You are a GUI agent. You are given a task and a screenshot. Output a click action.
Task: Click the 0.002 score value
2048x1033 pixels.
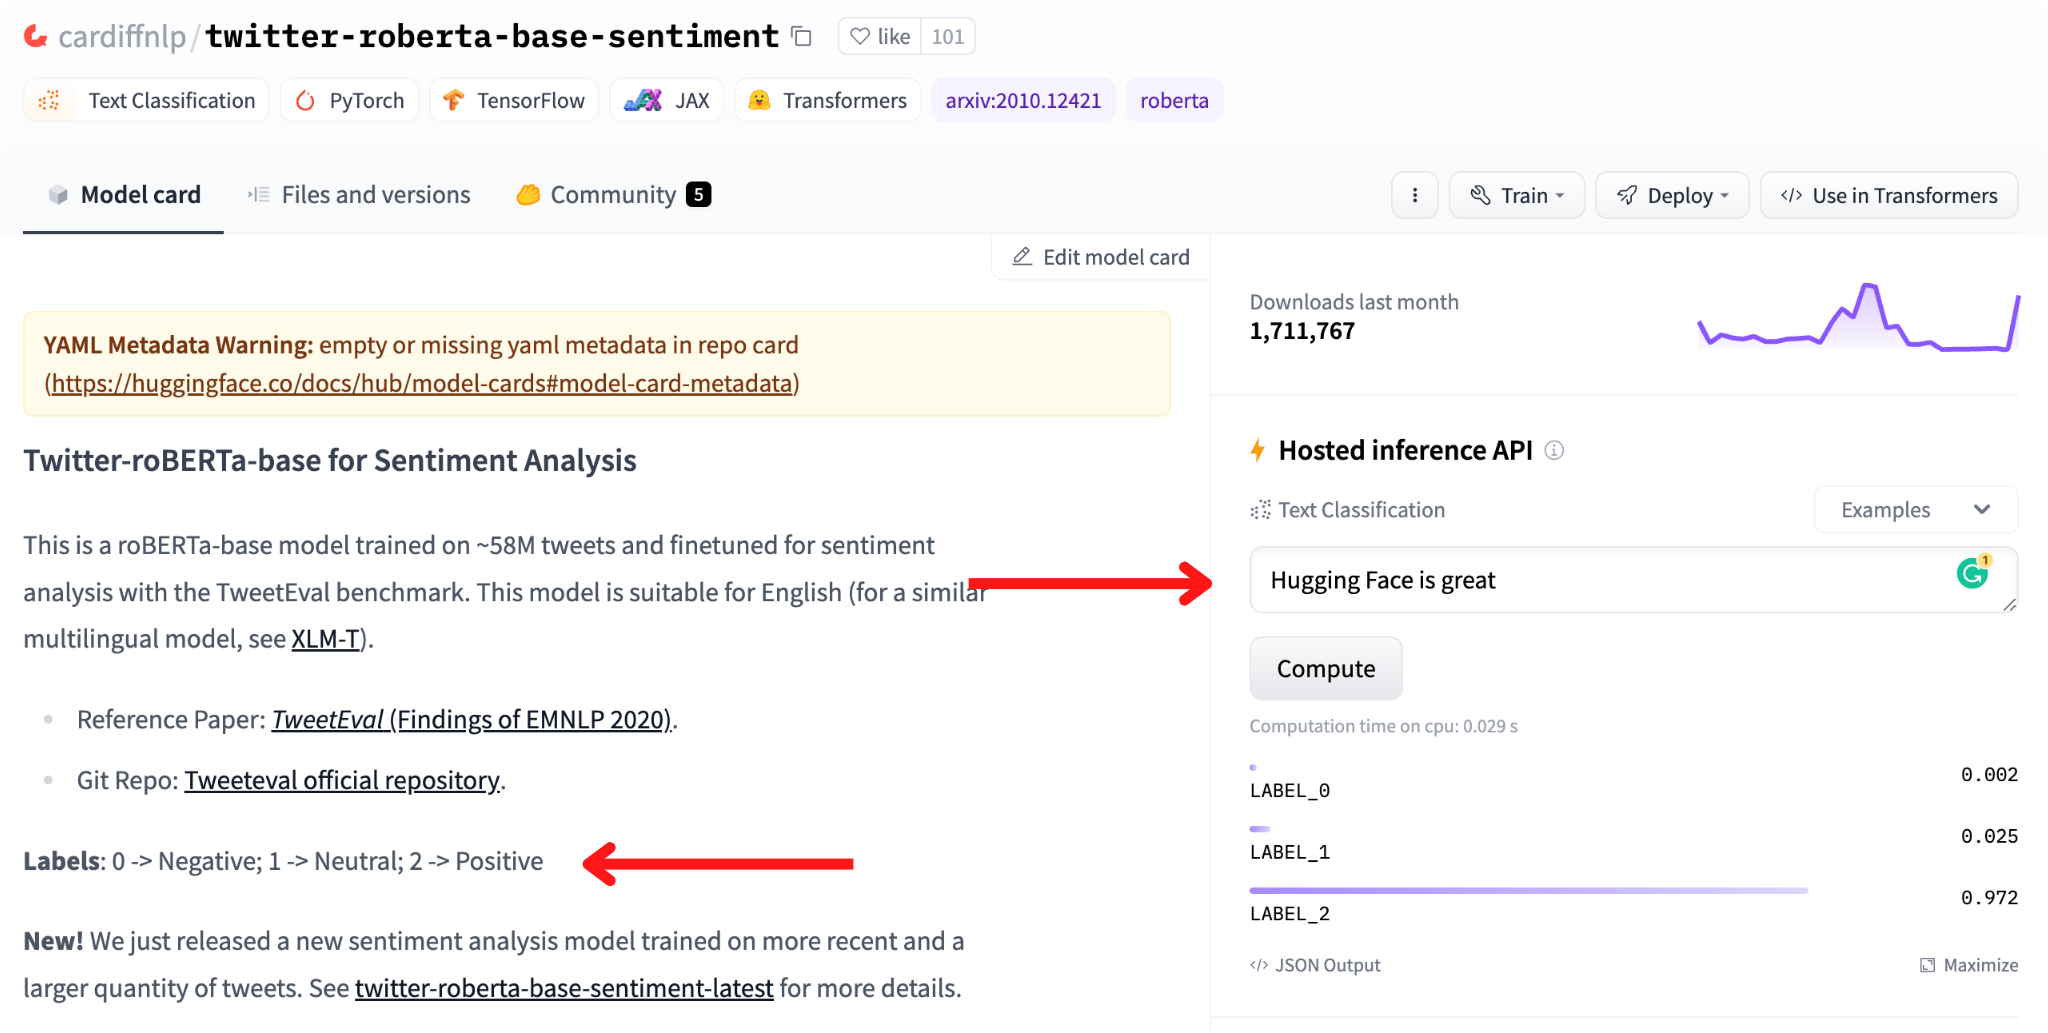[x=1989, y=774]
